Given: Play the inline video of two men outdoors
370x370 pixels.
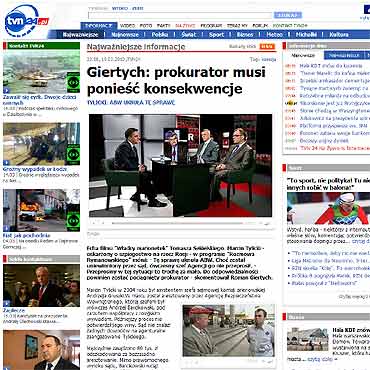Looking at the screenshot, I should [229, 330].
